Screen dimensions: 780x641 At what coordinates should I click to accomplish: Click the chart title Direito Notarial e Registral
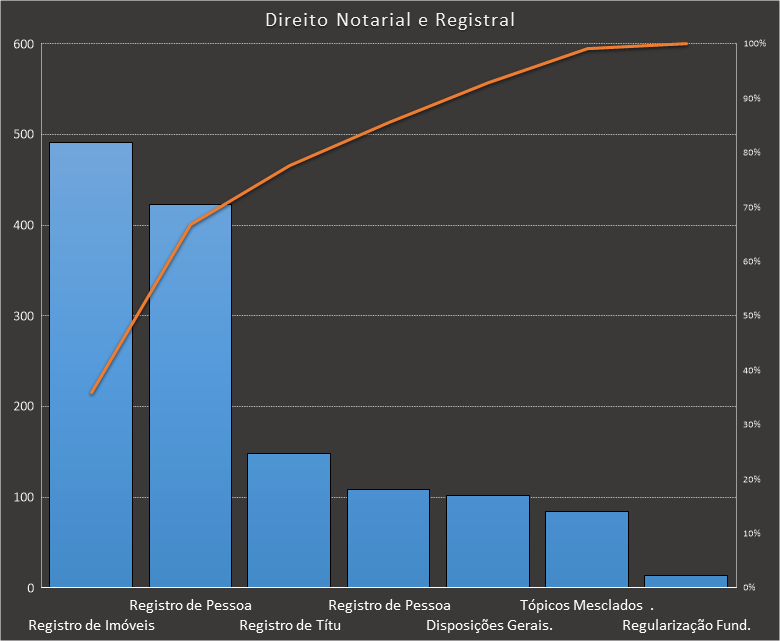click(390, 20)
